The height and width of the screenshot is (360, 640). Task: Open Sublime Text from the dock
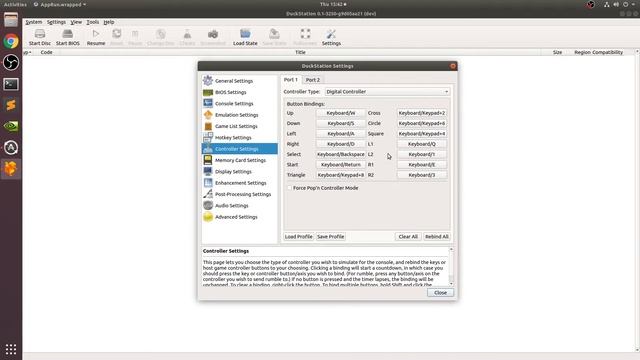click(11, 105)
